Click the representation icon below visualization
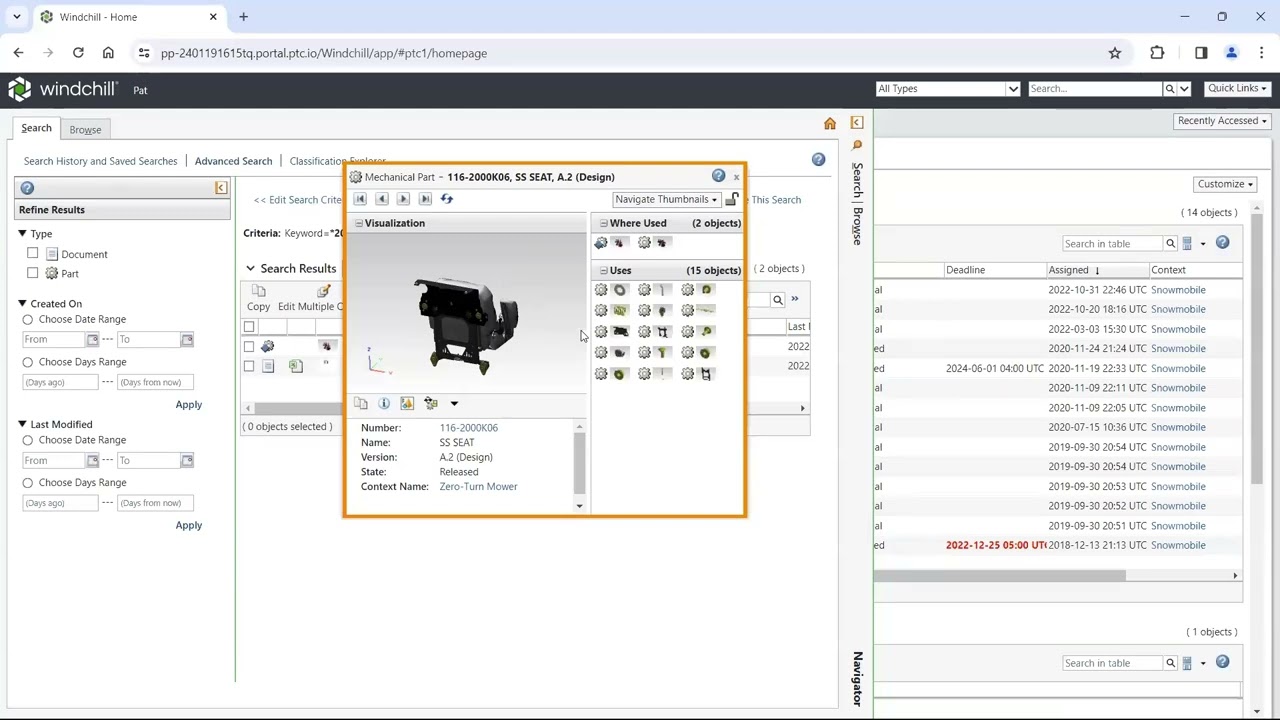 [x=407, y=403]
